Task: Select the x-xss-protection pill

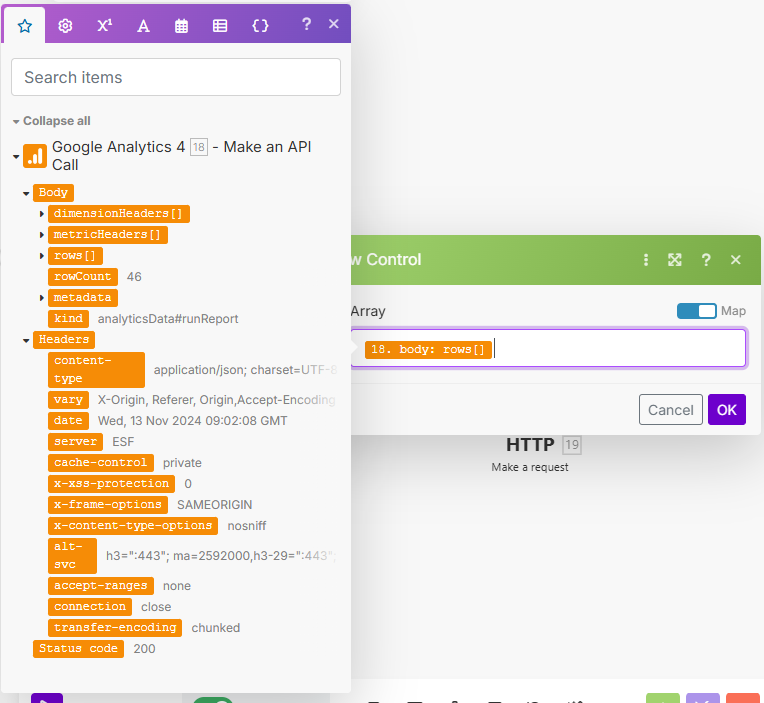Action: pos(111,484)
